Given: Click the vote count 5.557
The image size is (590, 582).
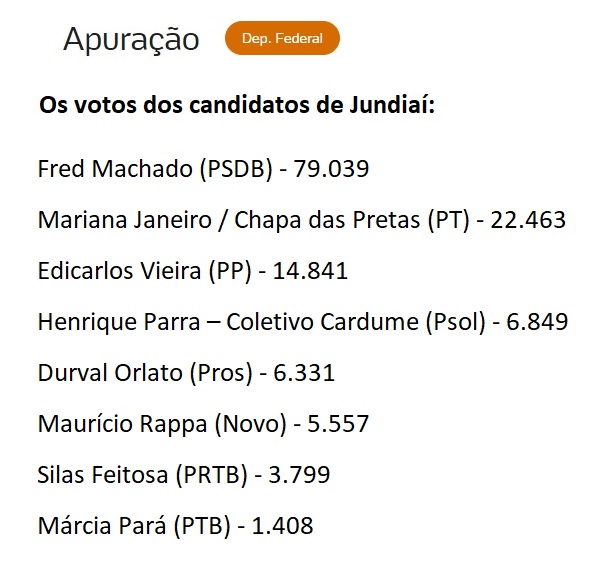Looking at the screenshot, I should coord(338,424).
